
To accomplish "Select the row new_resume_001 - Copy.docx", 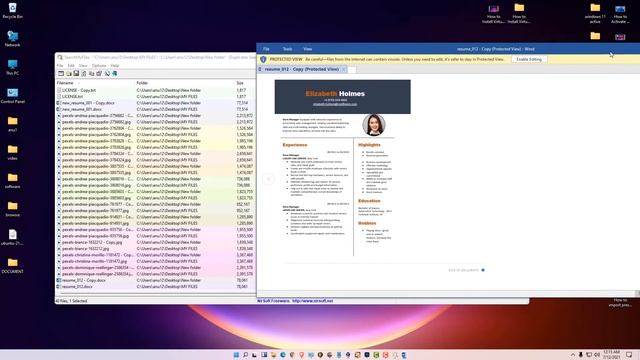I will (x=156, y=103).
